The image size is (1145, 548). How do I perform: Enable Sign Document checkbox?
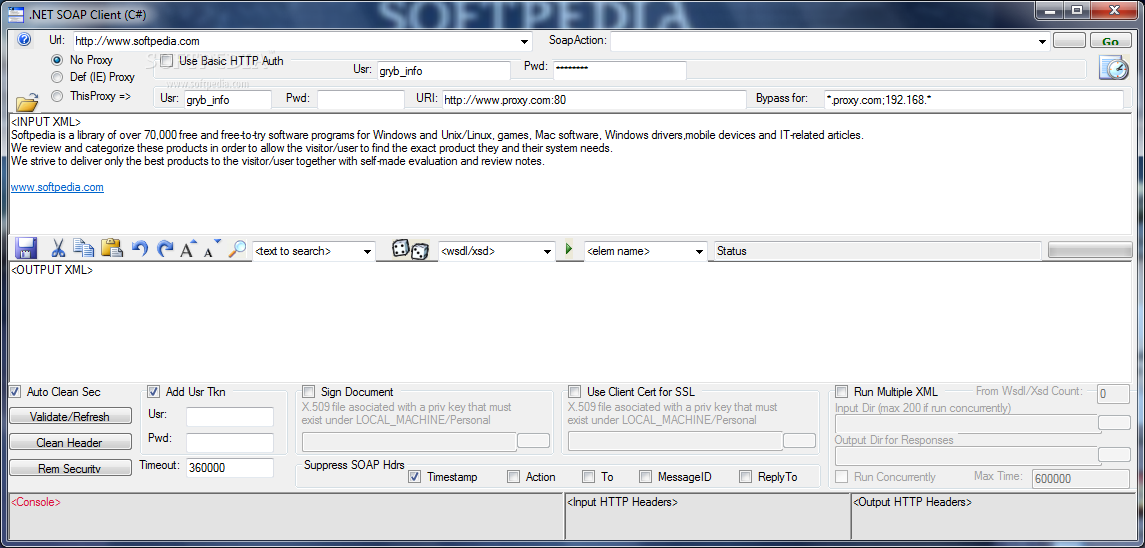[x=309, y=392]
